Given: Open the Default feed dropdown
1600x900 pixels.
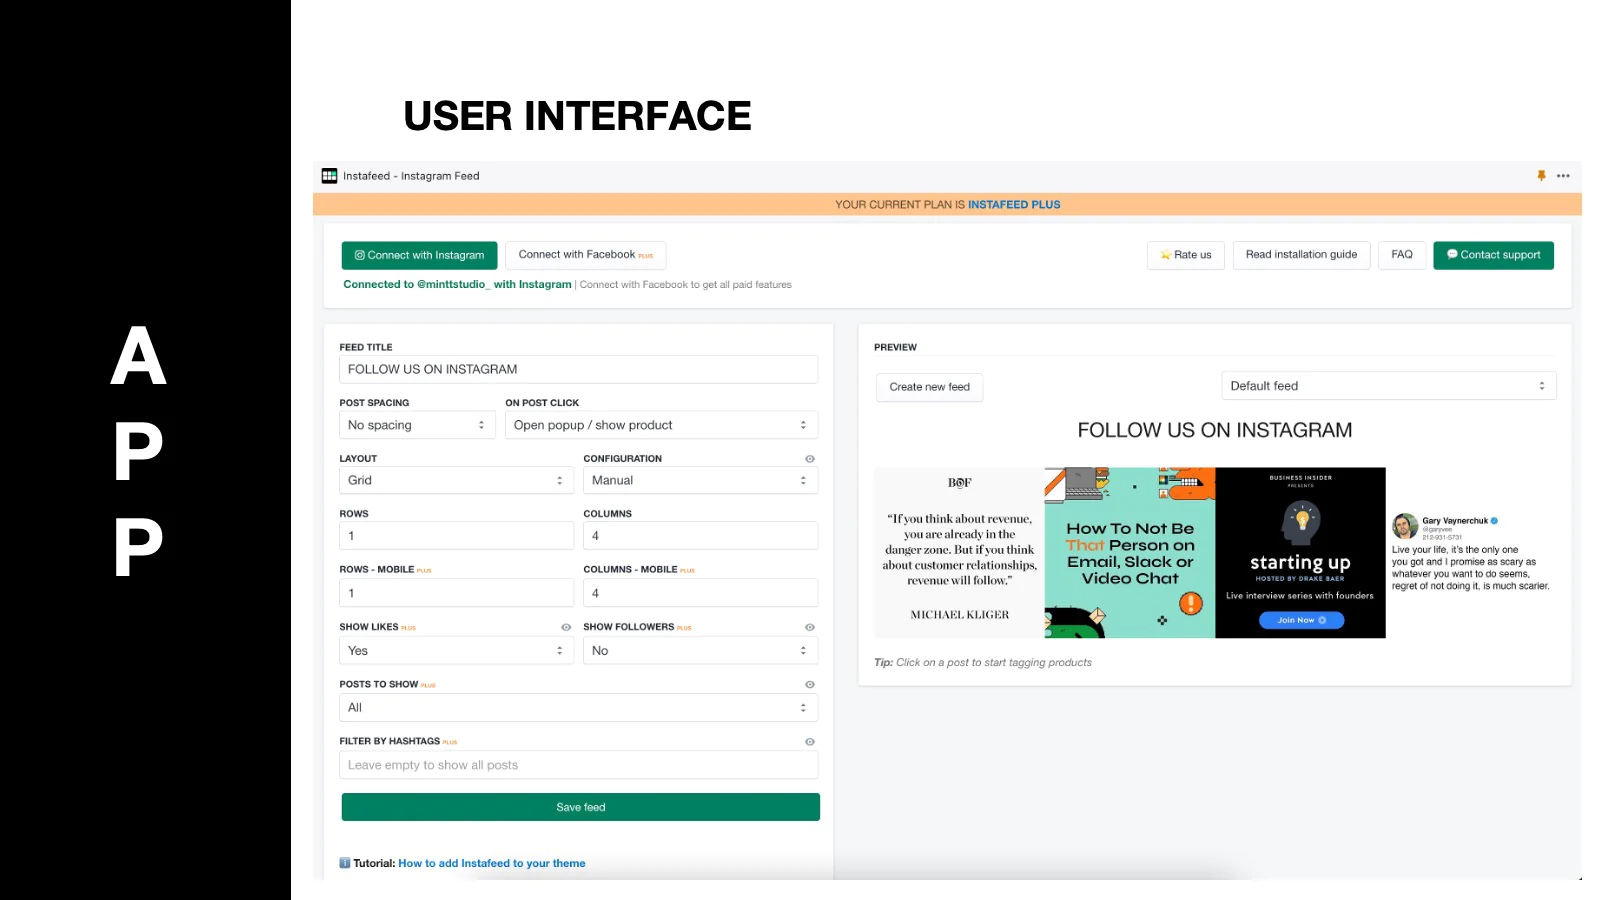Looking at the screenshot, I should click(1389, 386).
